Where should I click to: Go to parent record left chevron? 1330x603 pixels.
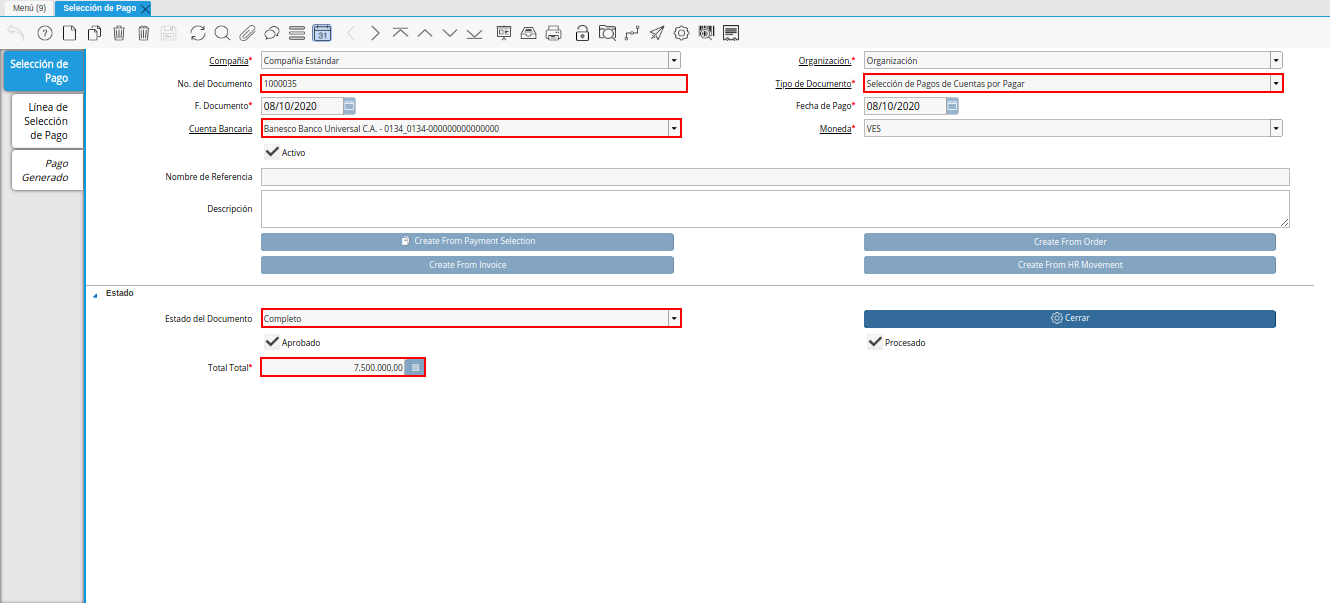click(351, 33)
